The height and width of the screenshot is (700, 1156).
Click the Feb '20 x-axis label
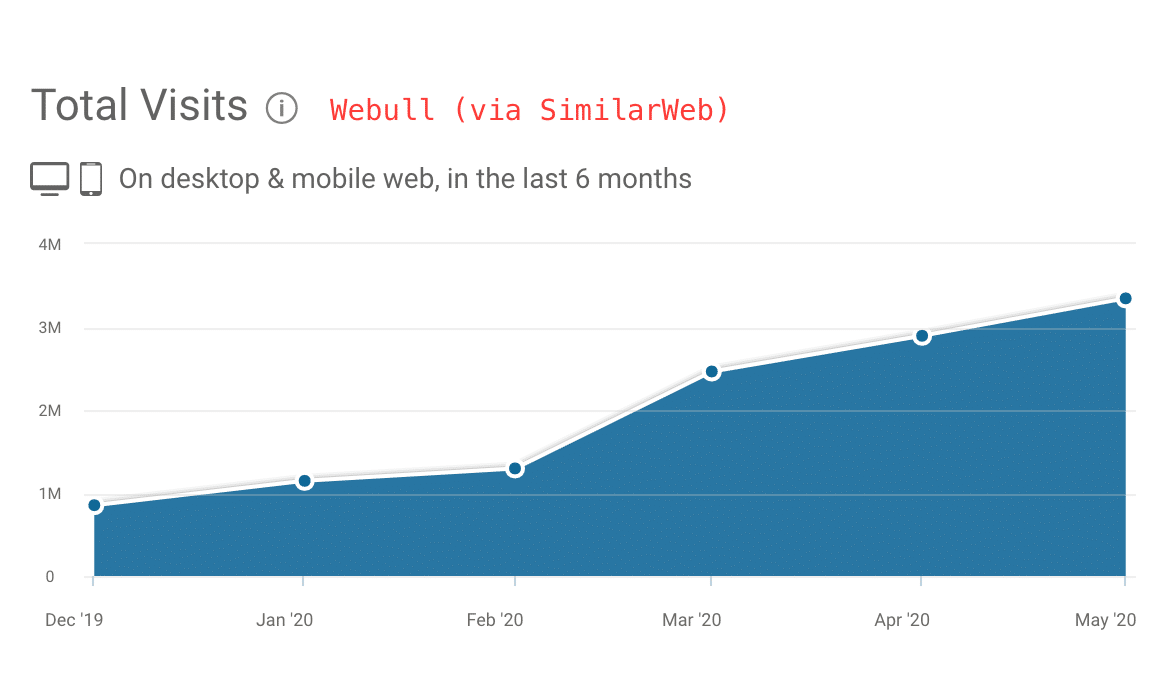[495, 620]
